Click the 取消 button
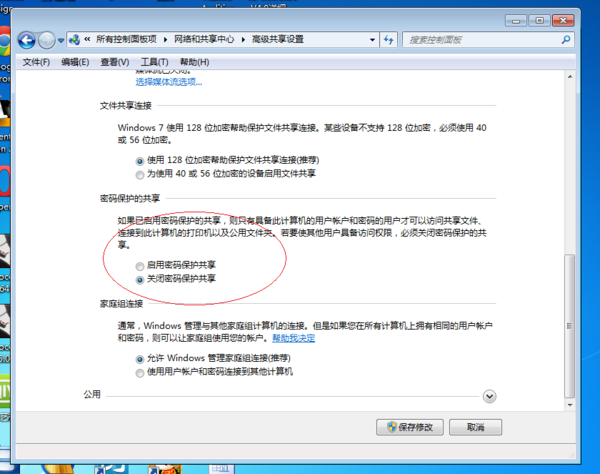 (475, 427)
